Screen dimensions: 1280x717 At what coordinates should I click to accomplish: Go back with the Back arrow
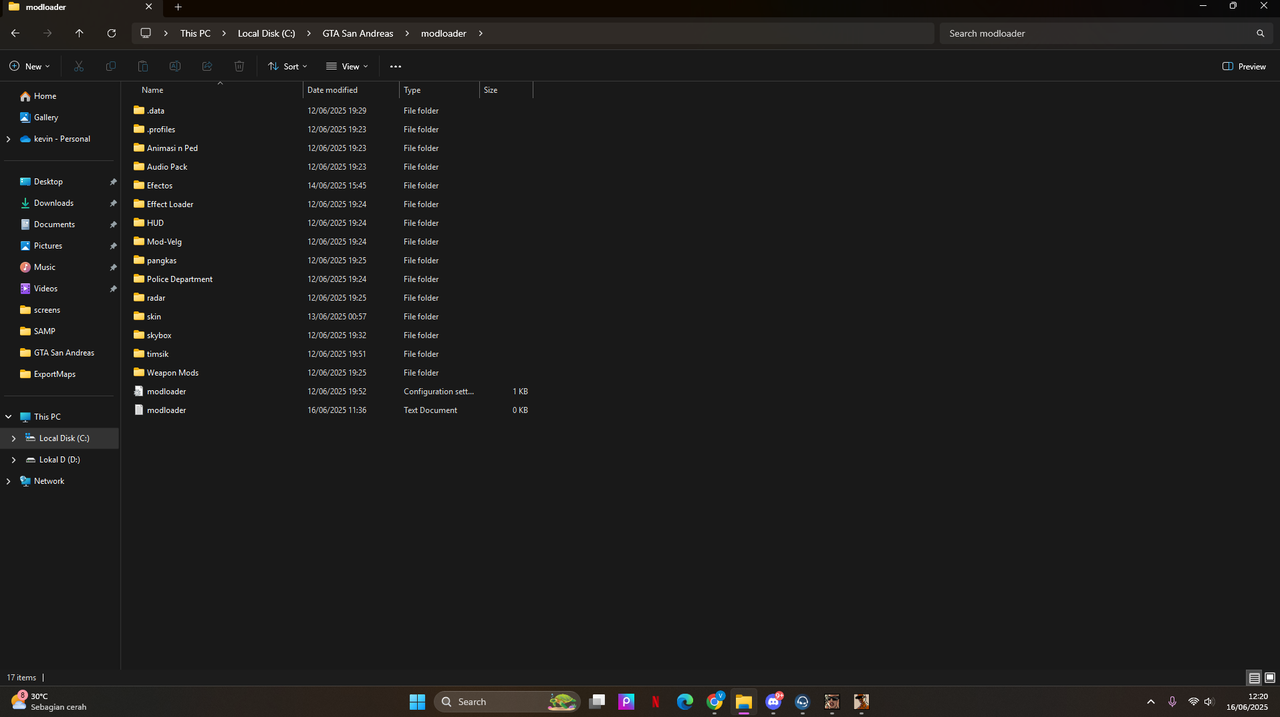[15, 33]
